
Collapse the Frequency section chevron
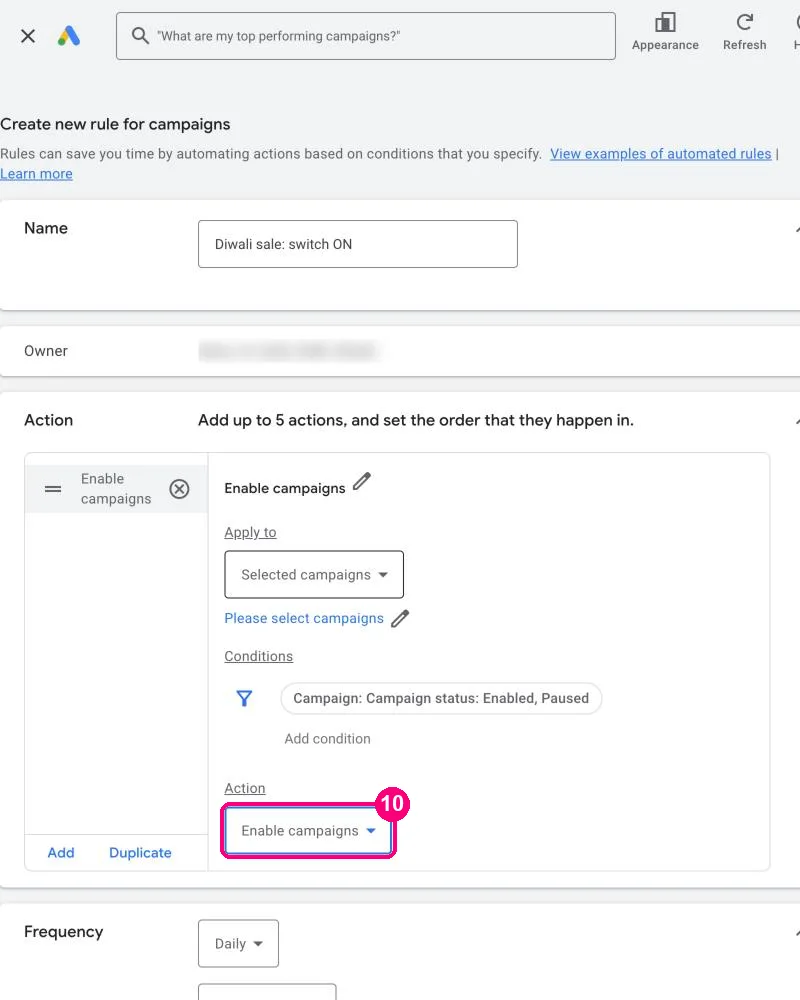(797, 933)
